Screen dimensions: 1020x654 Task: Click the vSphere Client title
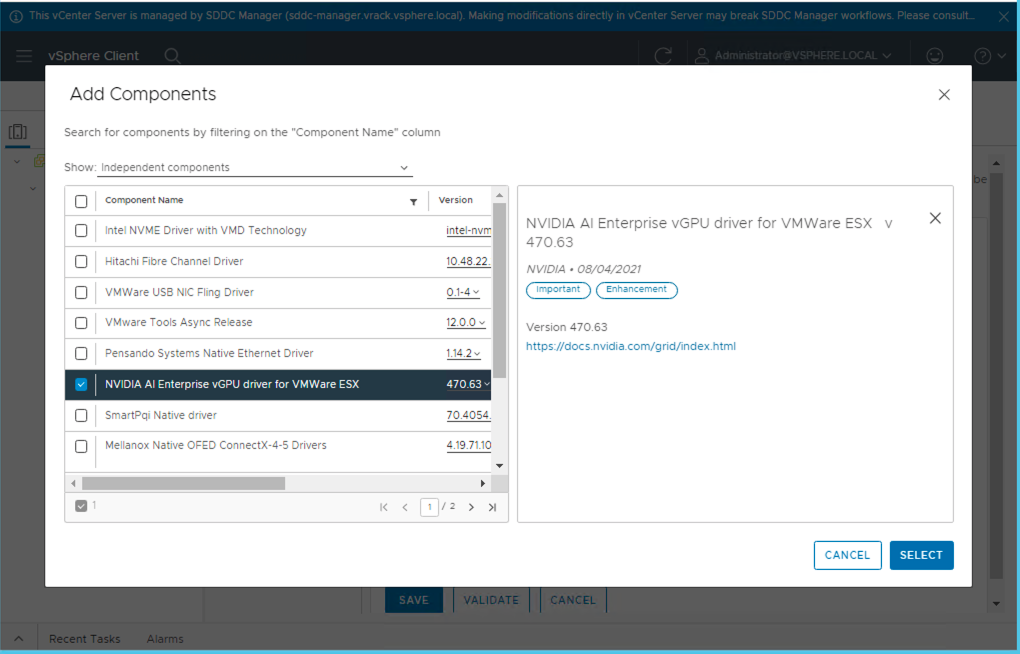pos(93,56)
